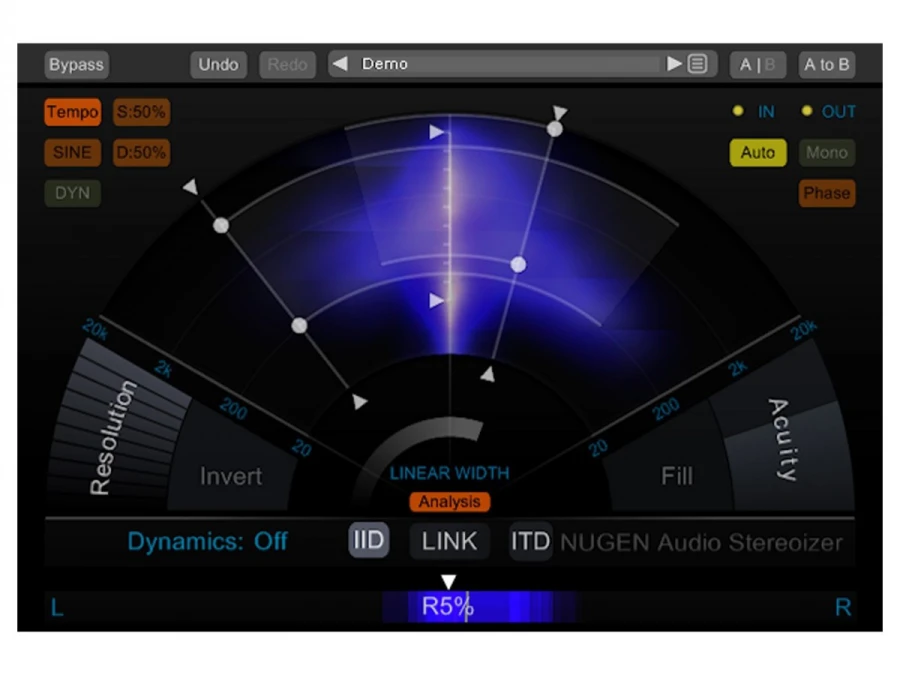Click arrow marker at bottom of right line
The width and height of the screenshot is (900, 675).
click(x=488, y=375)
